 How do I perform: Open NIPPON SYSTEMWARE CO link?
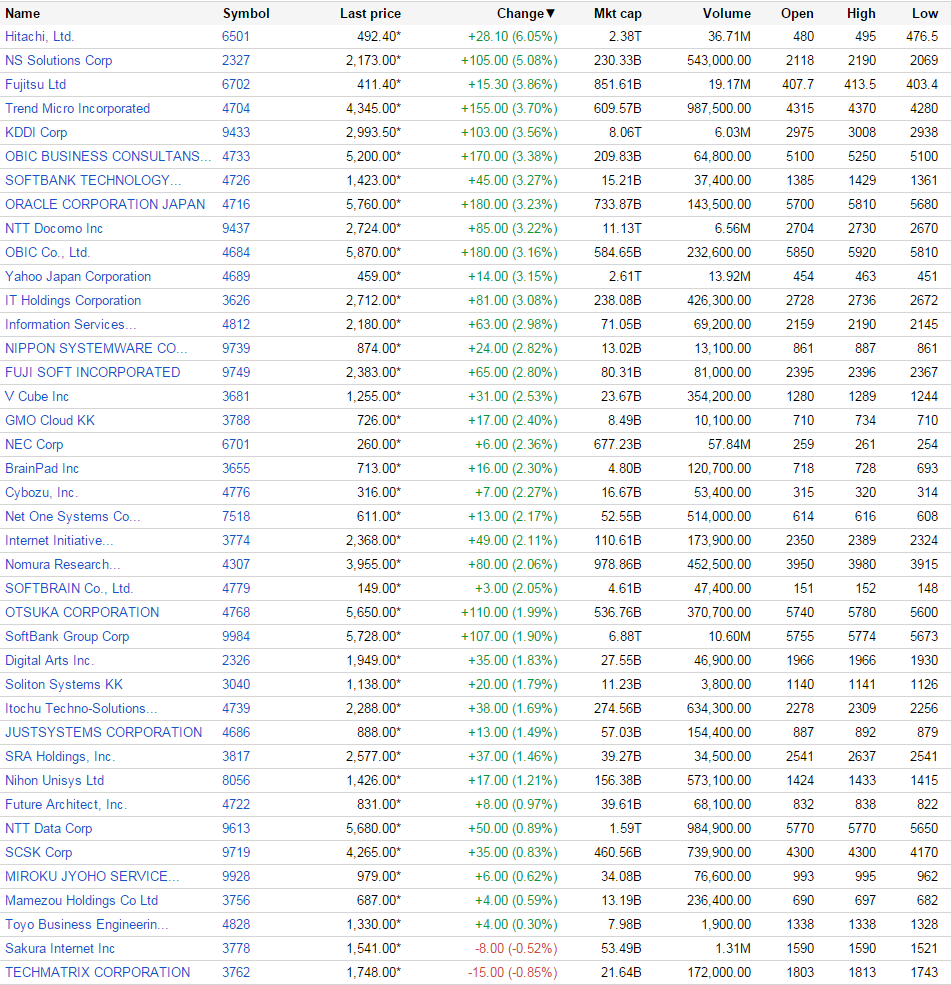tap(96, 348)
